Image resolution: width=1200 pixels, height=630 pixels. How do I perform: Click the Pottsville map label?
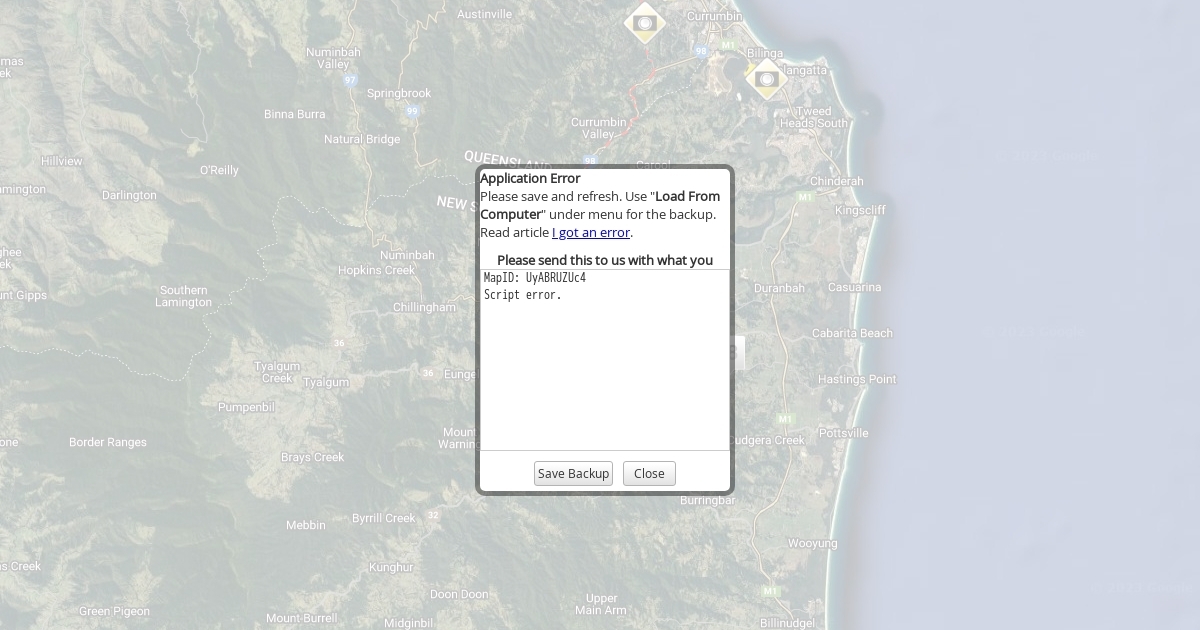click(x=843, y=433)
